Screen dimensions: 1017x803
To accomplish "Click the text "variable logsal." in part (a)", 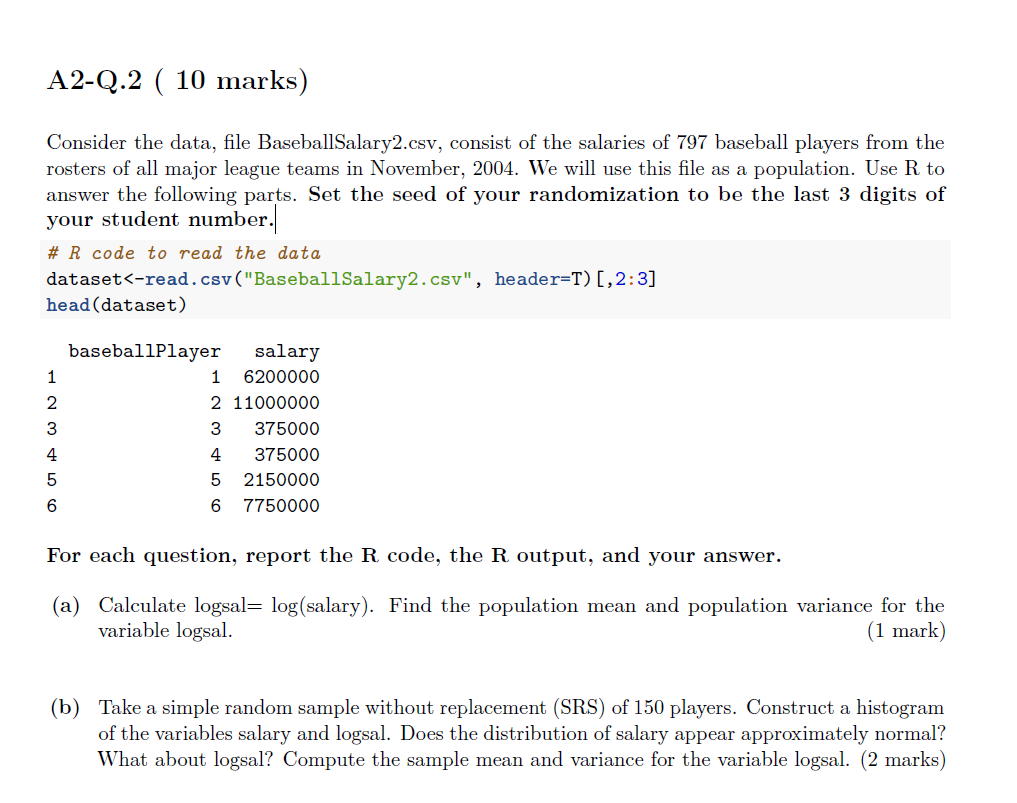I will pos(165,630).
